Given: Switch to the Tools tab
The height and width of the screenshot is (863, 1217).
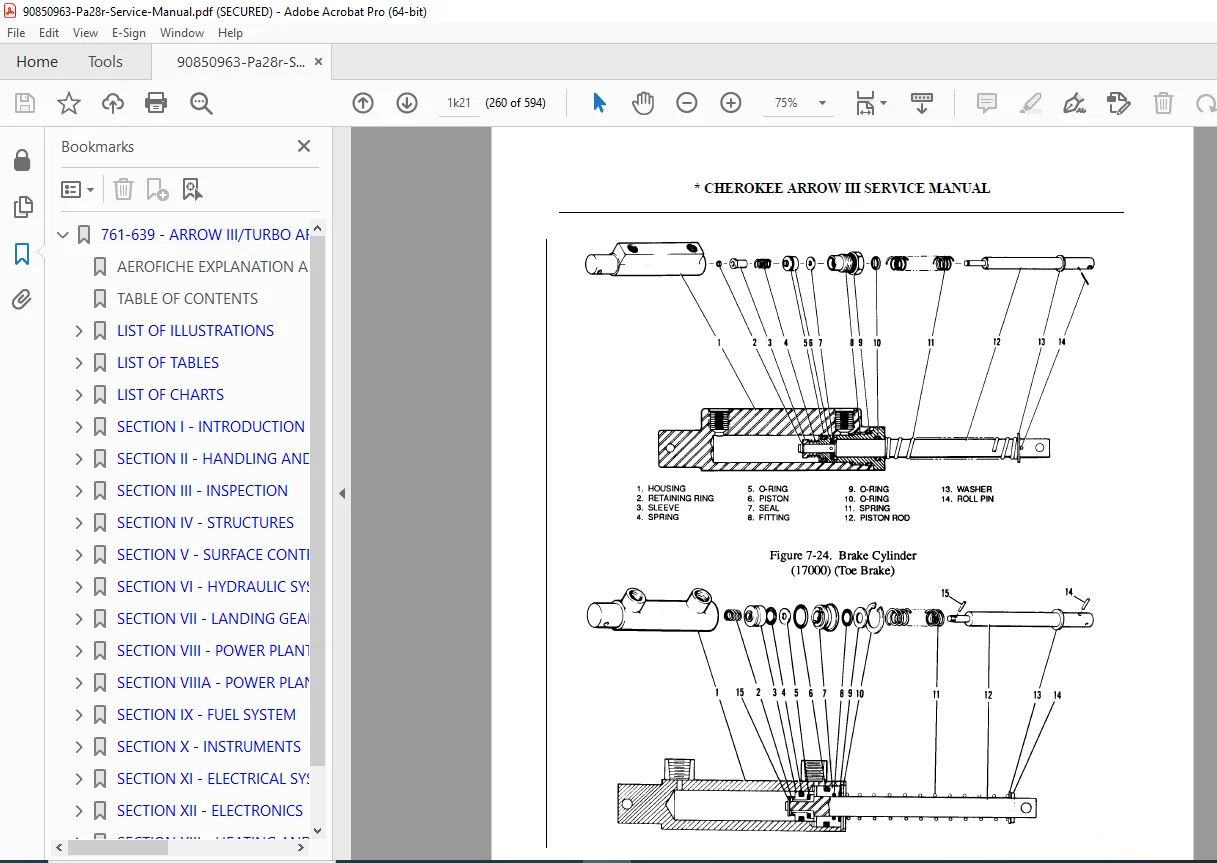Looking at the screenshot, I should pyautogui.click(x=105, y=62).
